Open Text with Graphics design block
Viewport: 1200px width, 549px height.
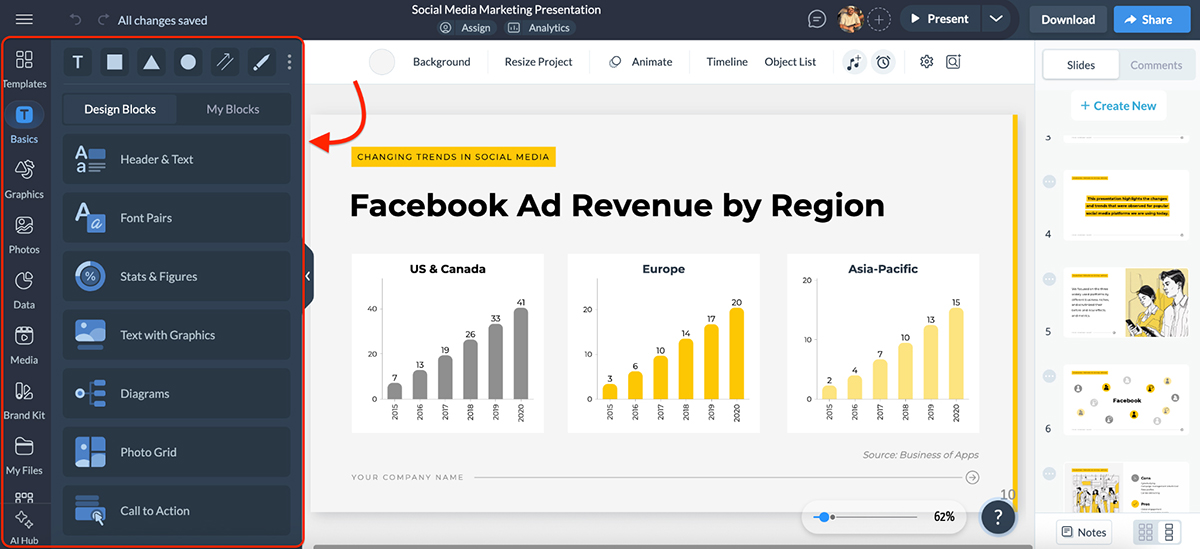pyautogui.click(x=177, y=335)
